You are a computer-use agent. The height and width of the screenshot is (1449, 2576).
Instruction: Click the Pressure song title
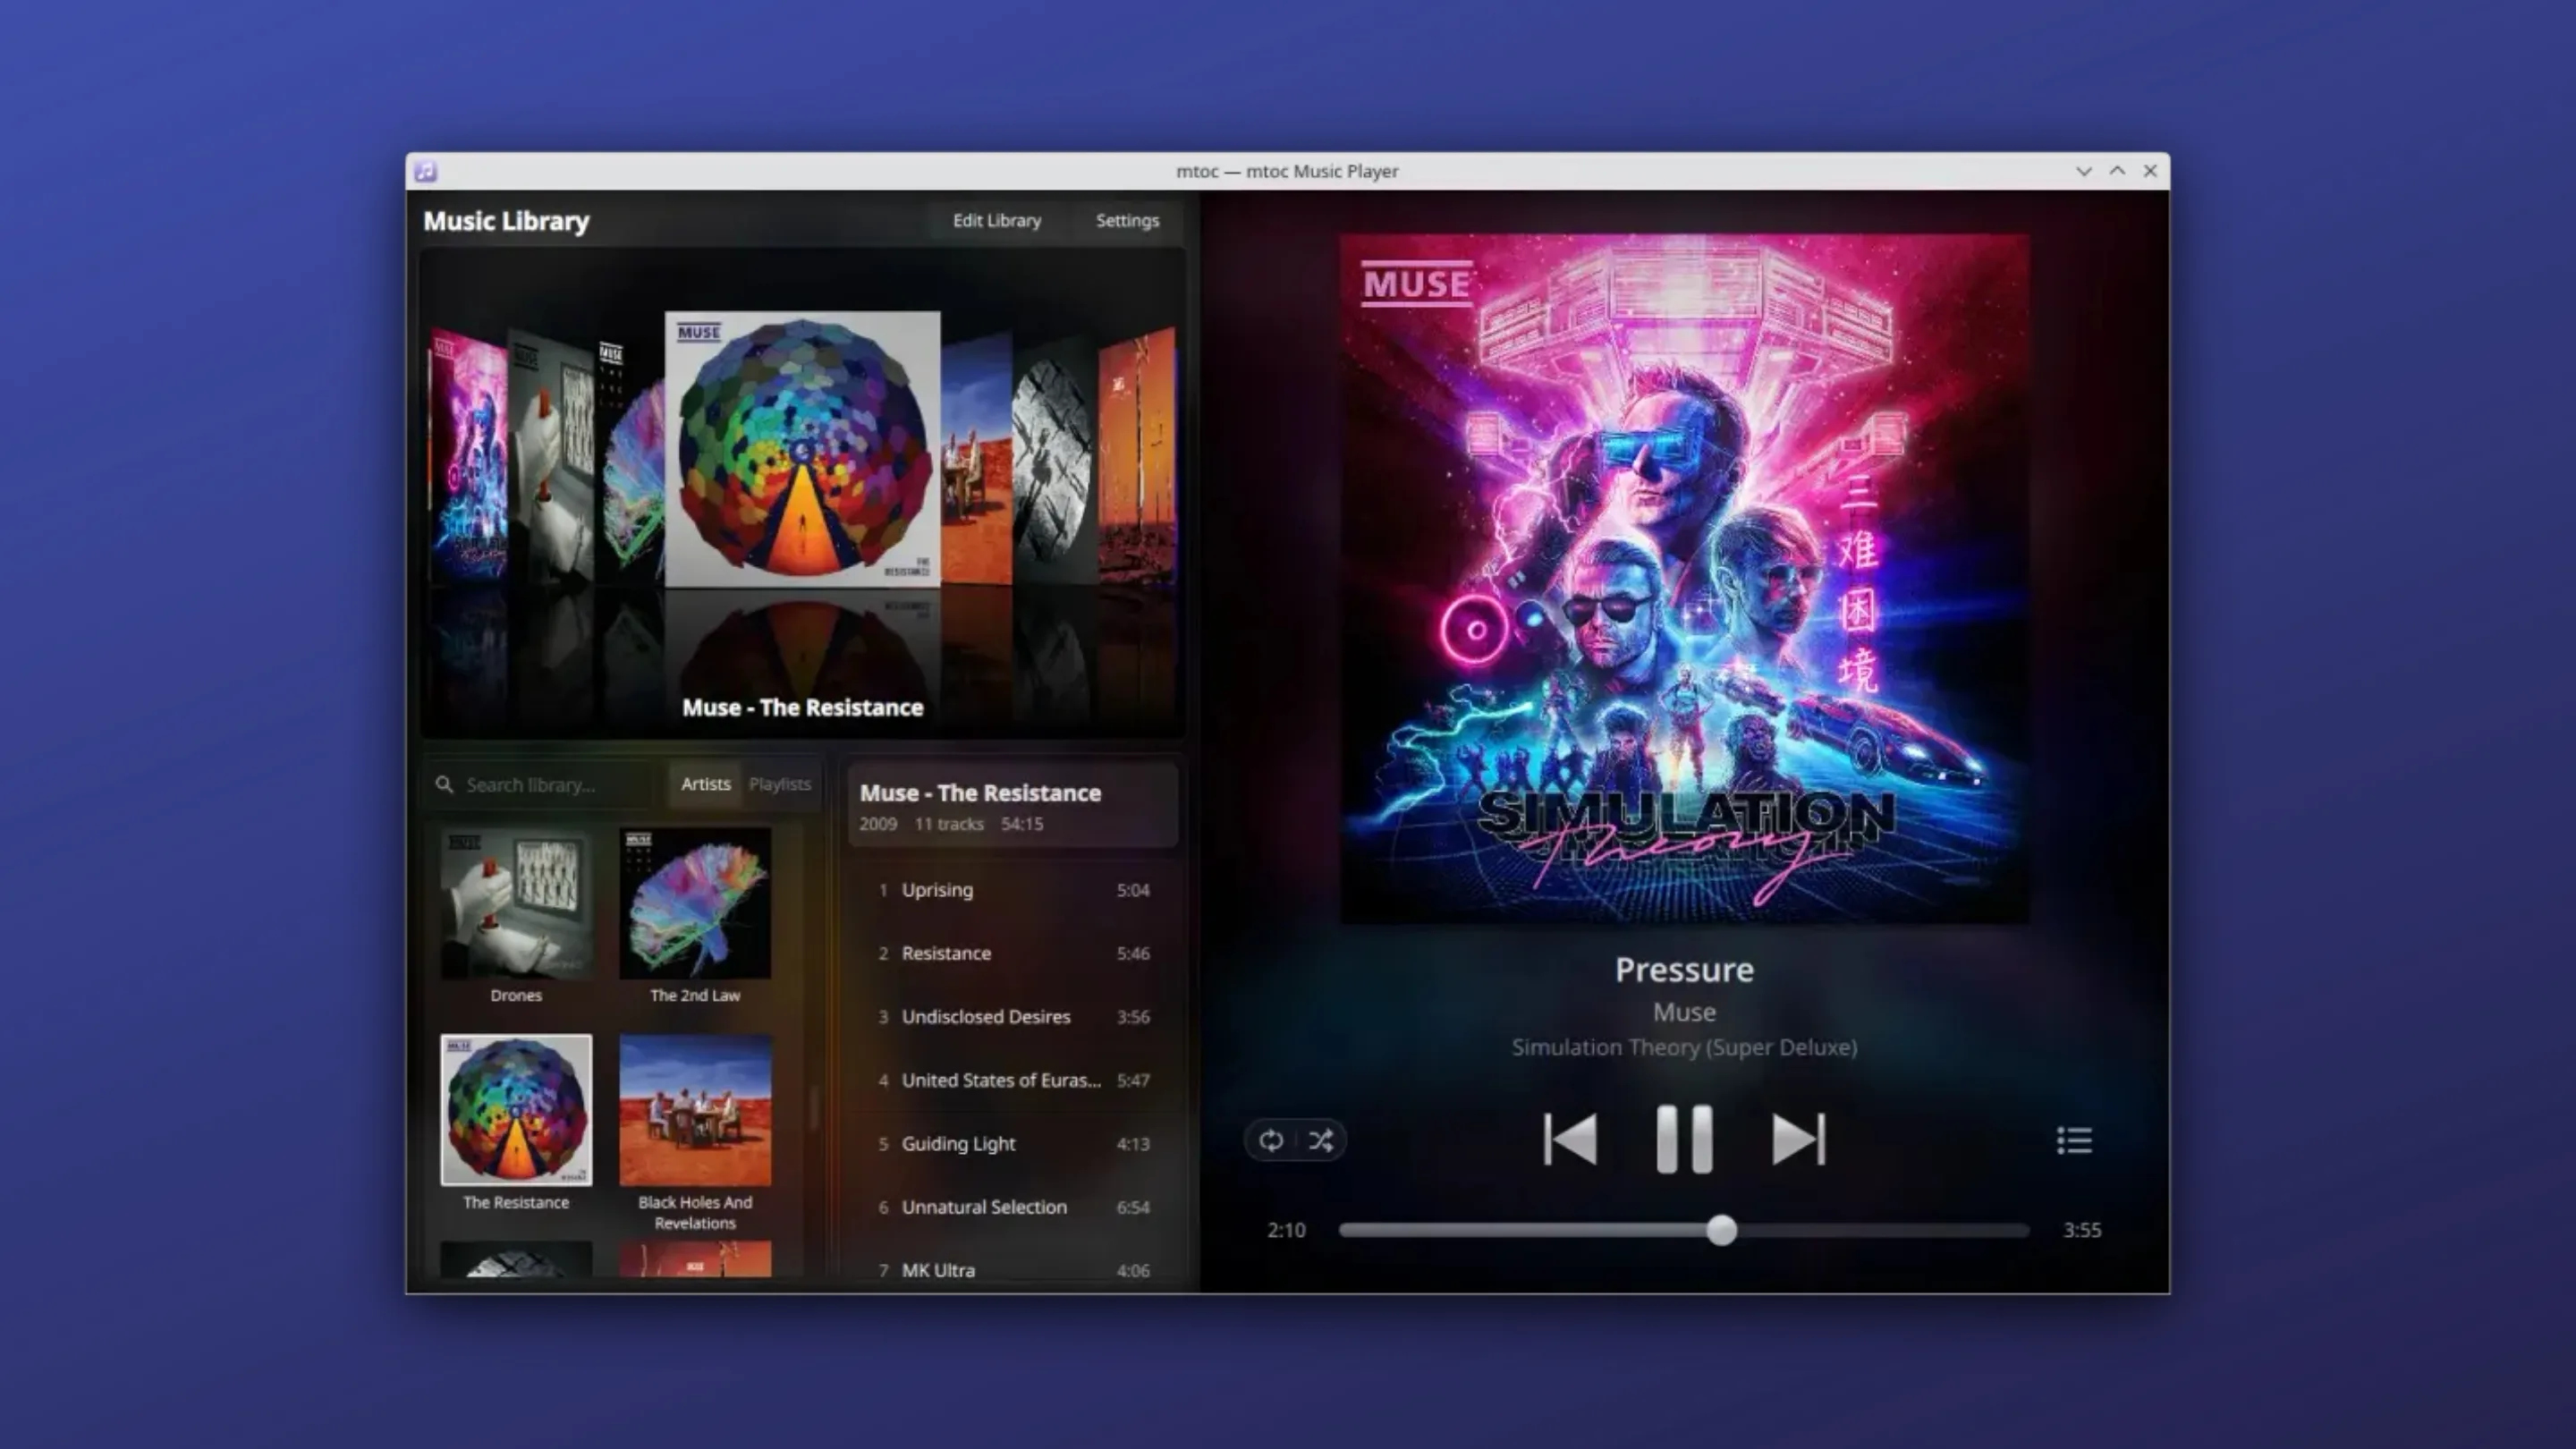pyautogui.click(x=1684, y=969)
